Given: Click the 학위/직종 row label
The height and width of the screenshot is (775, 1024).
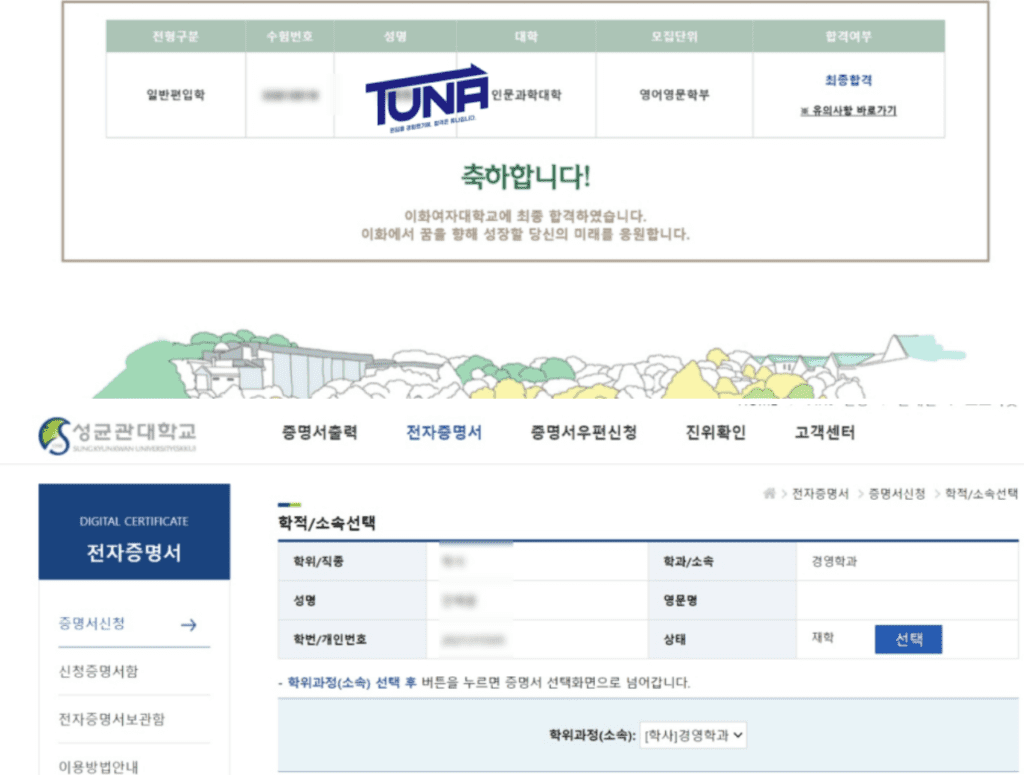Looking at the screenshot, I should point(319,561).
